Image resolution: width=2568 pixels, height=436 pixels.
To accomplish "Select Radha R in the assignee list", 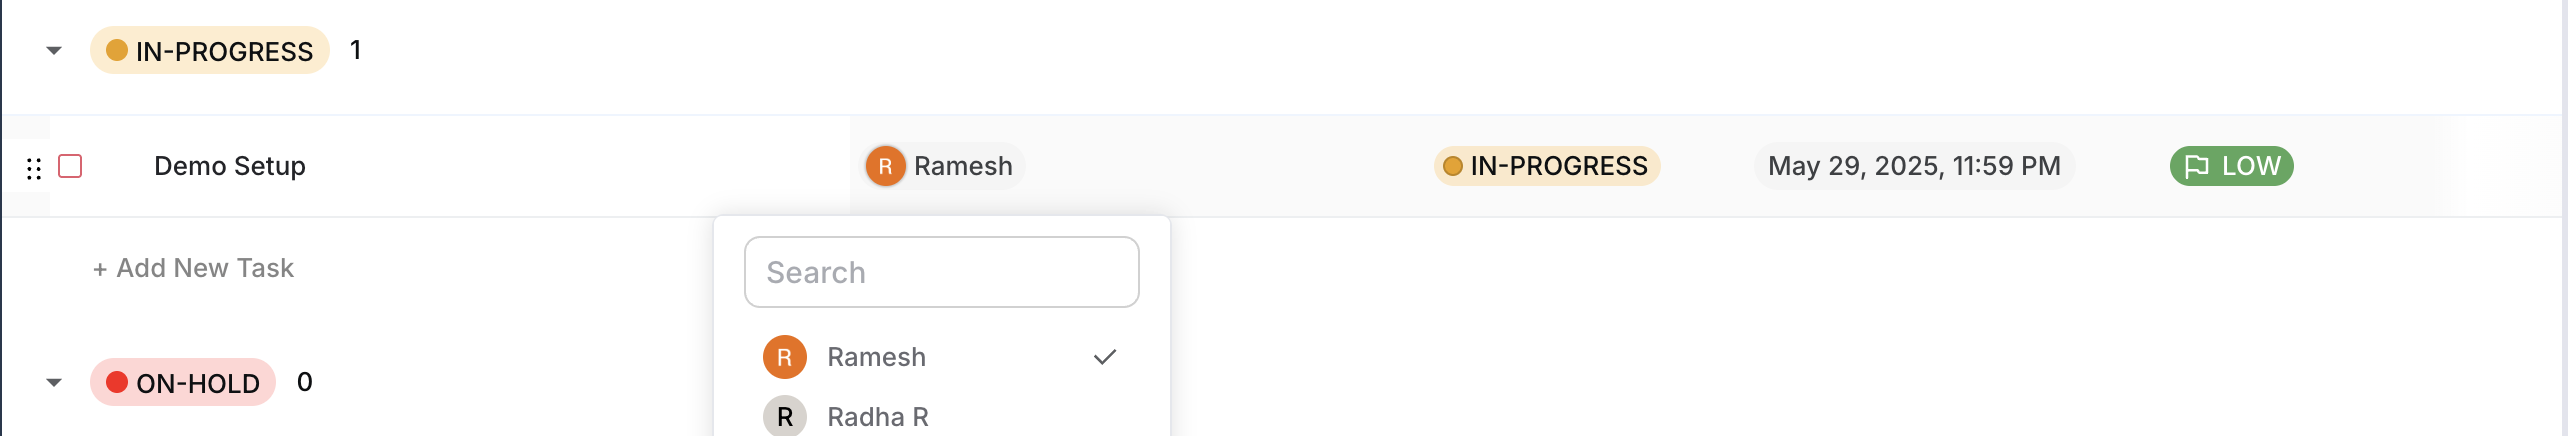I will coord(878,416).
